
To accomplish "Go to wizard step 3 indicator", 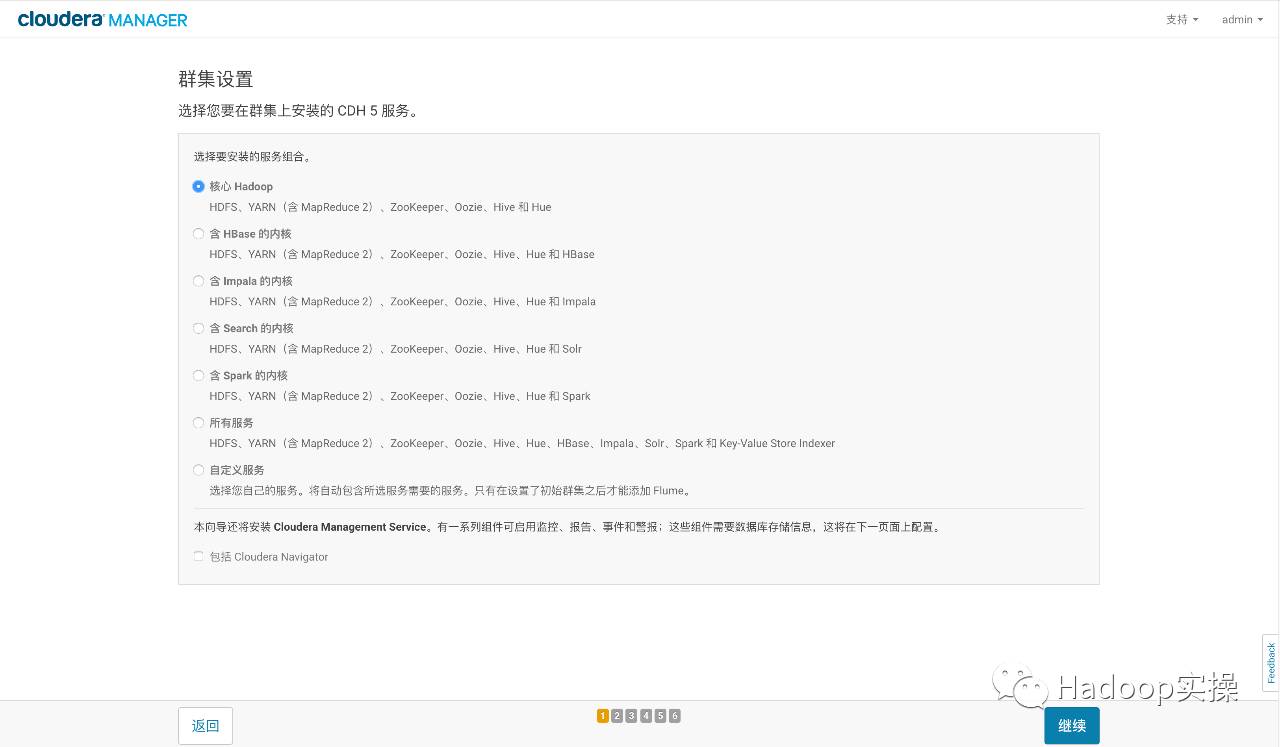I will [x=631, y=716].
